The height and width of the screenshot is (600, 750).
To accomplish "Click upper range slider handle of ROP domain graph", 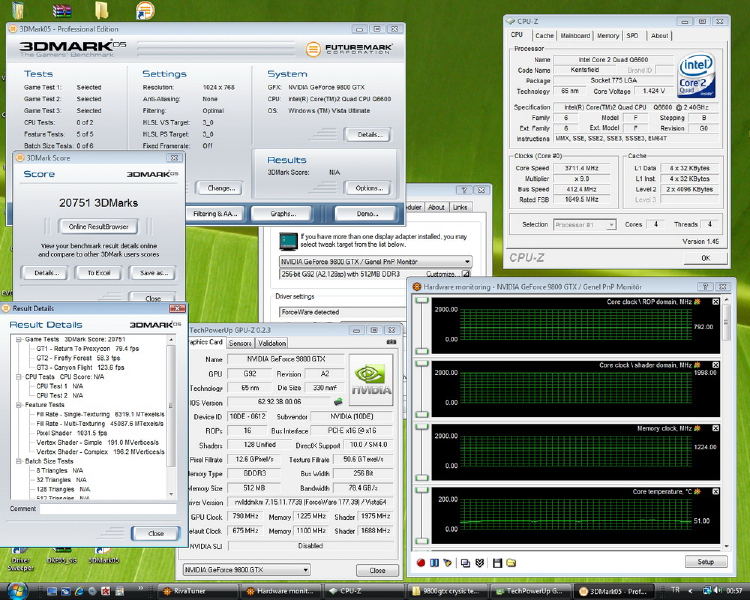I will coord(422,300).
